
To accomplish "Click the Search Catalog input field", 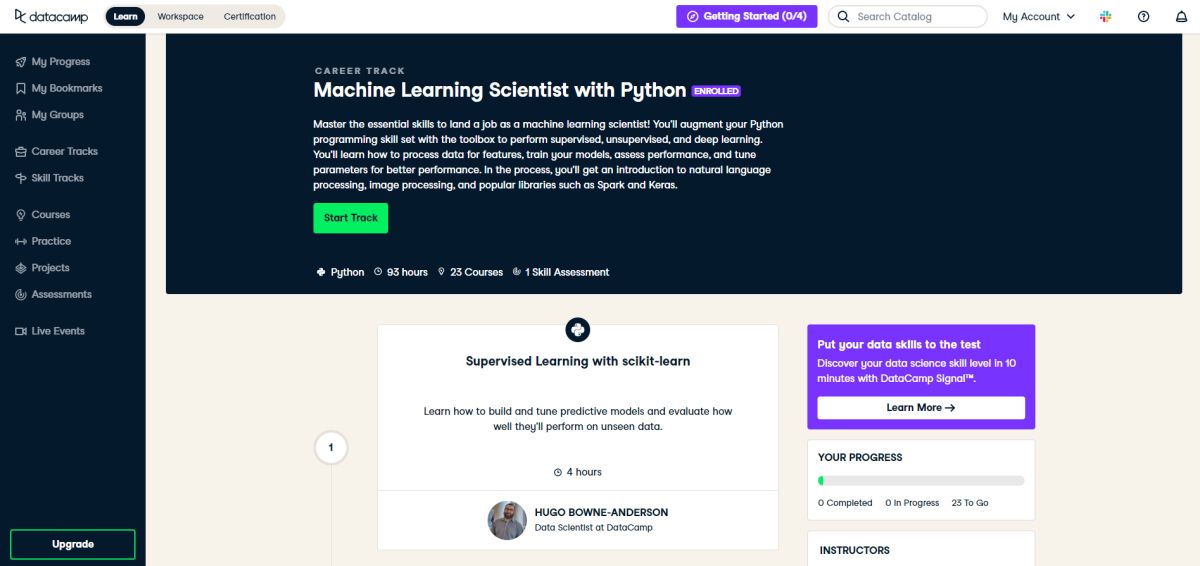I will click(x=908, y=16).
